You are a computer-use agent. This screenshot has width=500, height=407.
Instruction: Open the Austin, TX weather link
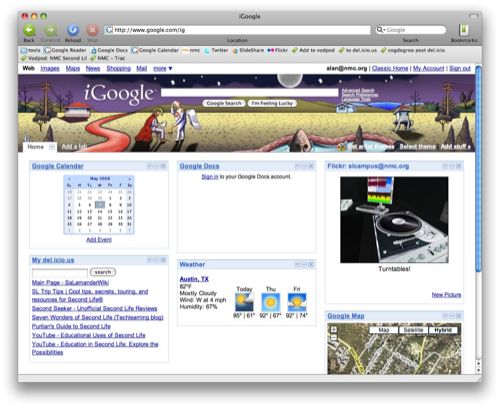pyautogui.click(x=194, y=279)
